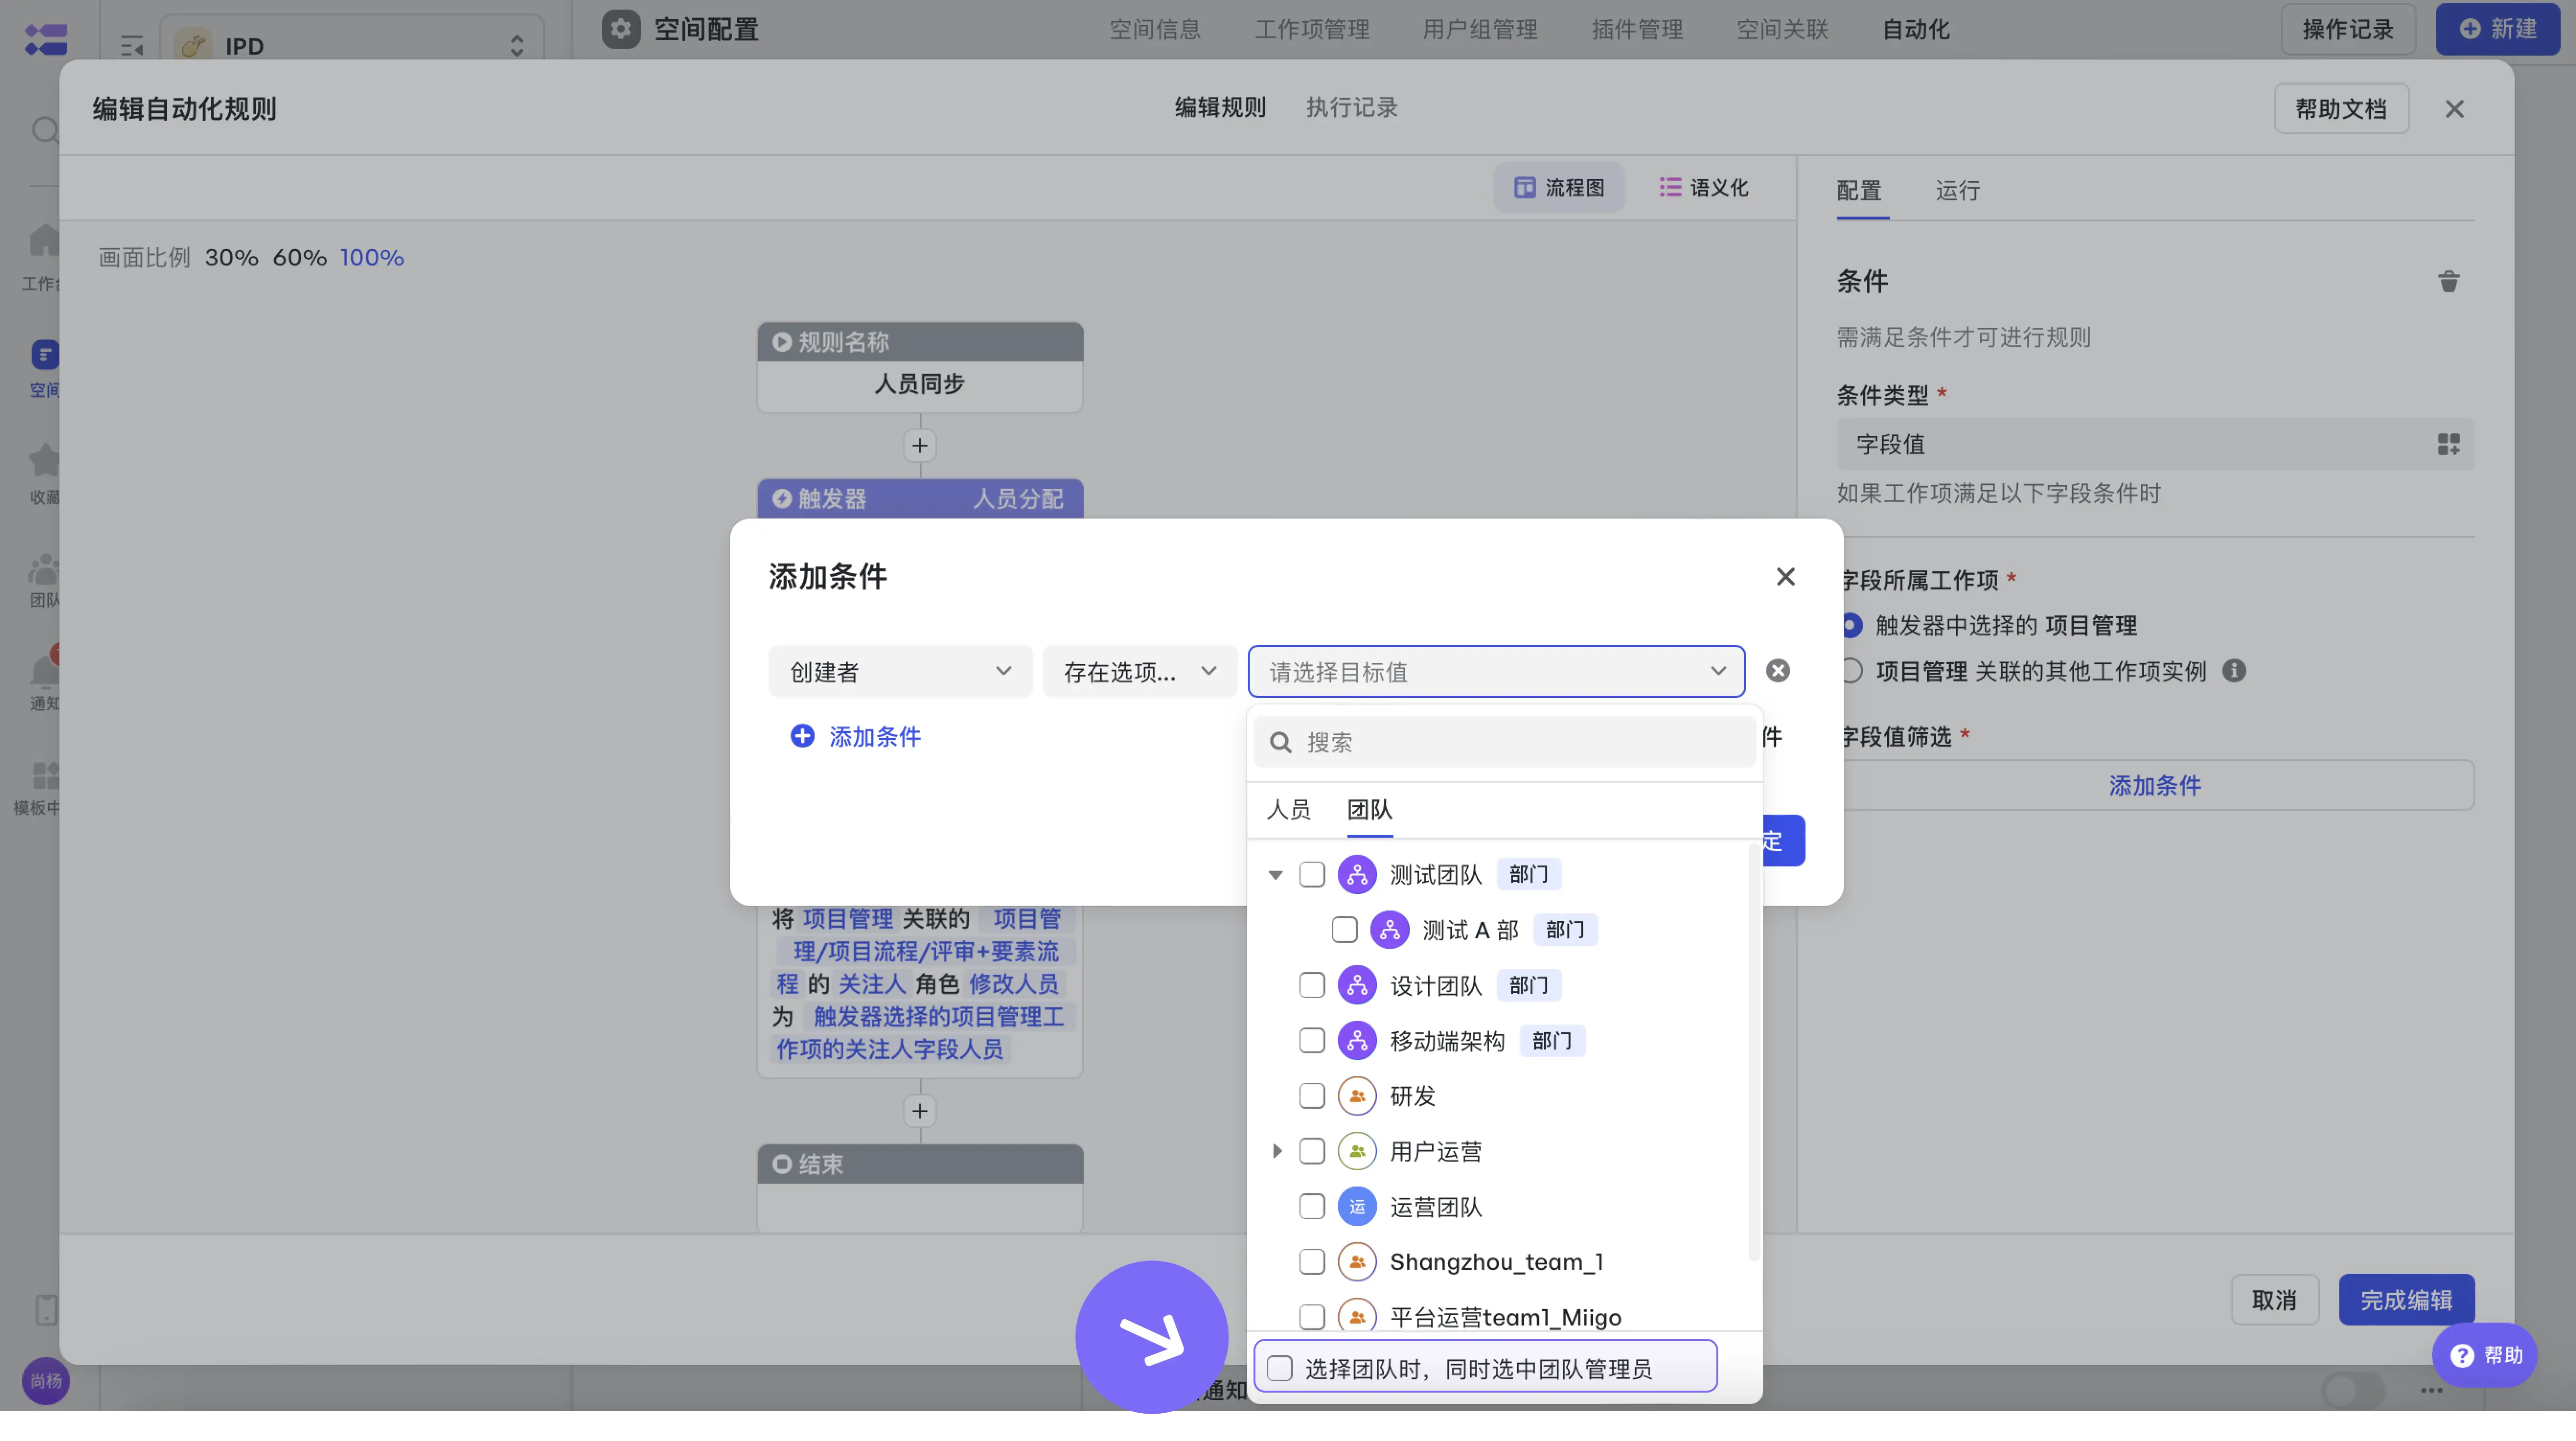Click the 运营团队 blue avatar icon

tap(1357, 1207)
